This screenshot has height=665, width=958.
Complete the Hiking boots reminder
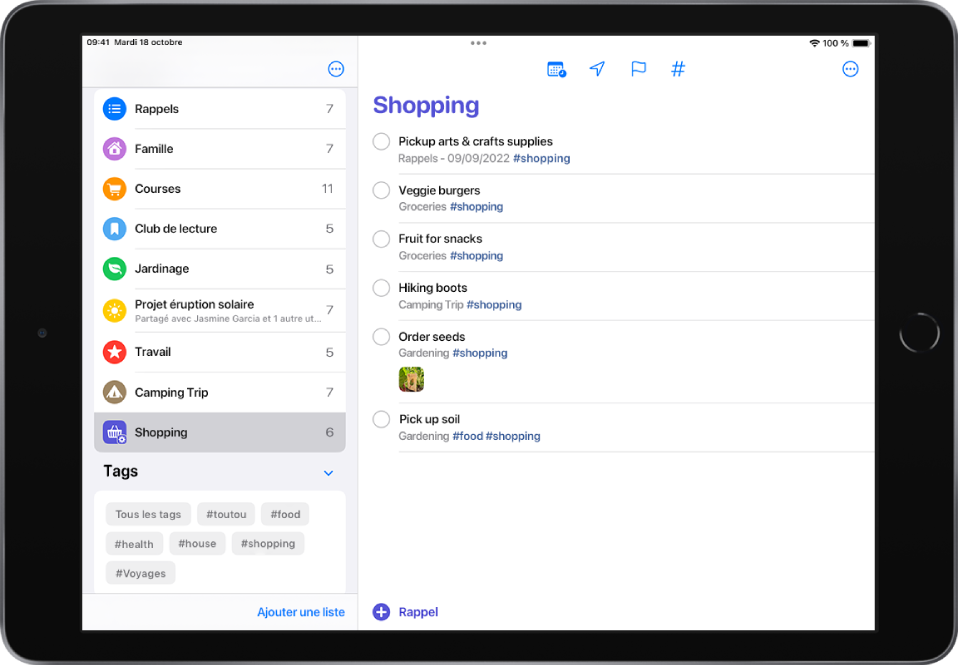tap(381, 288)
